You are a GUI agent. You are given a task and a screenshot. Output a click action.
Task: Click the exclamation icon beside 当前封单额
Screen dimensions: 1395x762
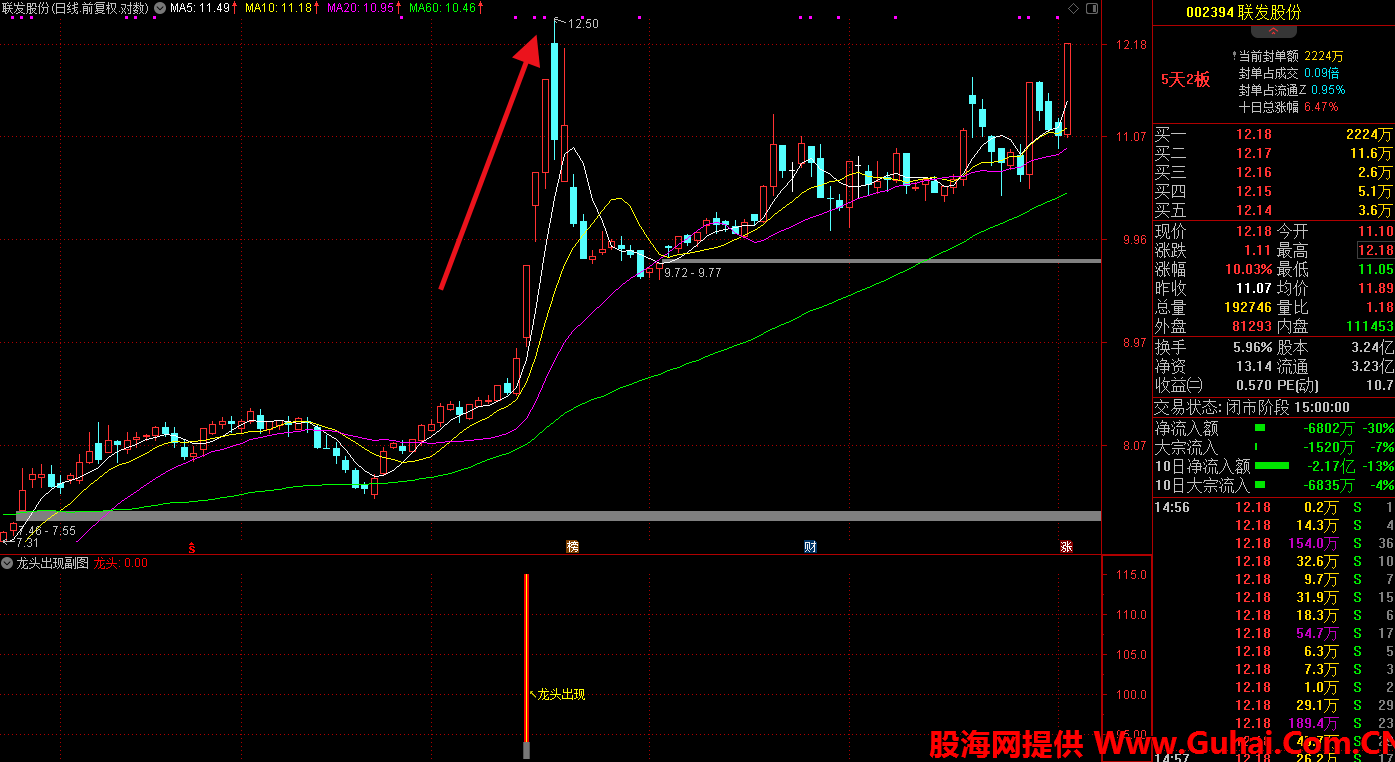pyautogui.click(x=1233, y=56)
